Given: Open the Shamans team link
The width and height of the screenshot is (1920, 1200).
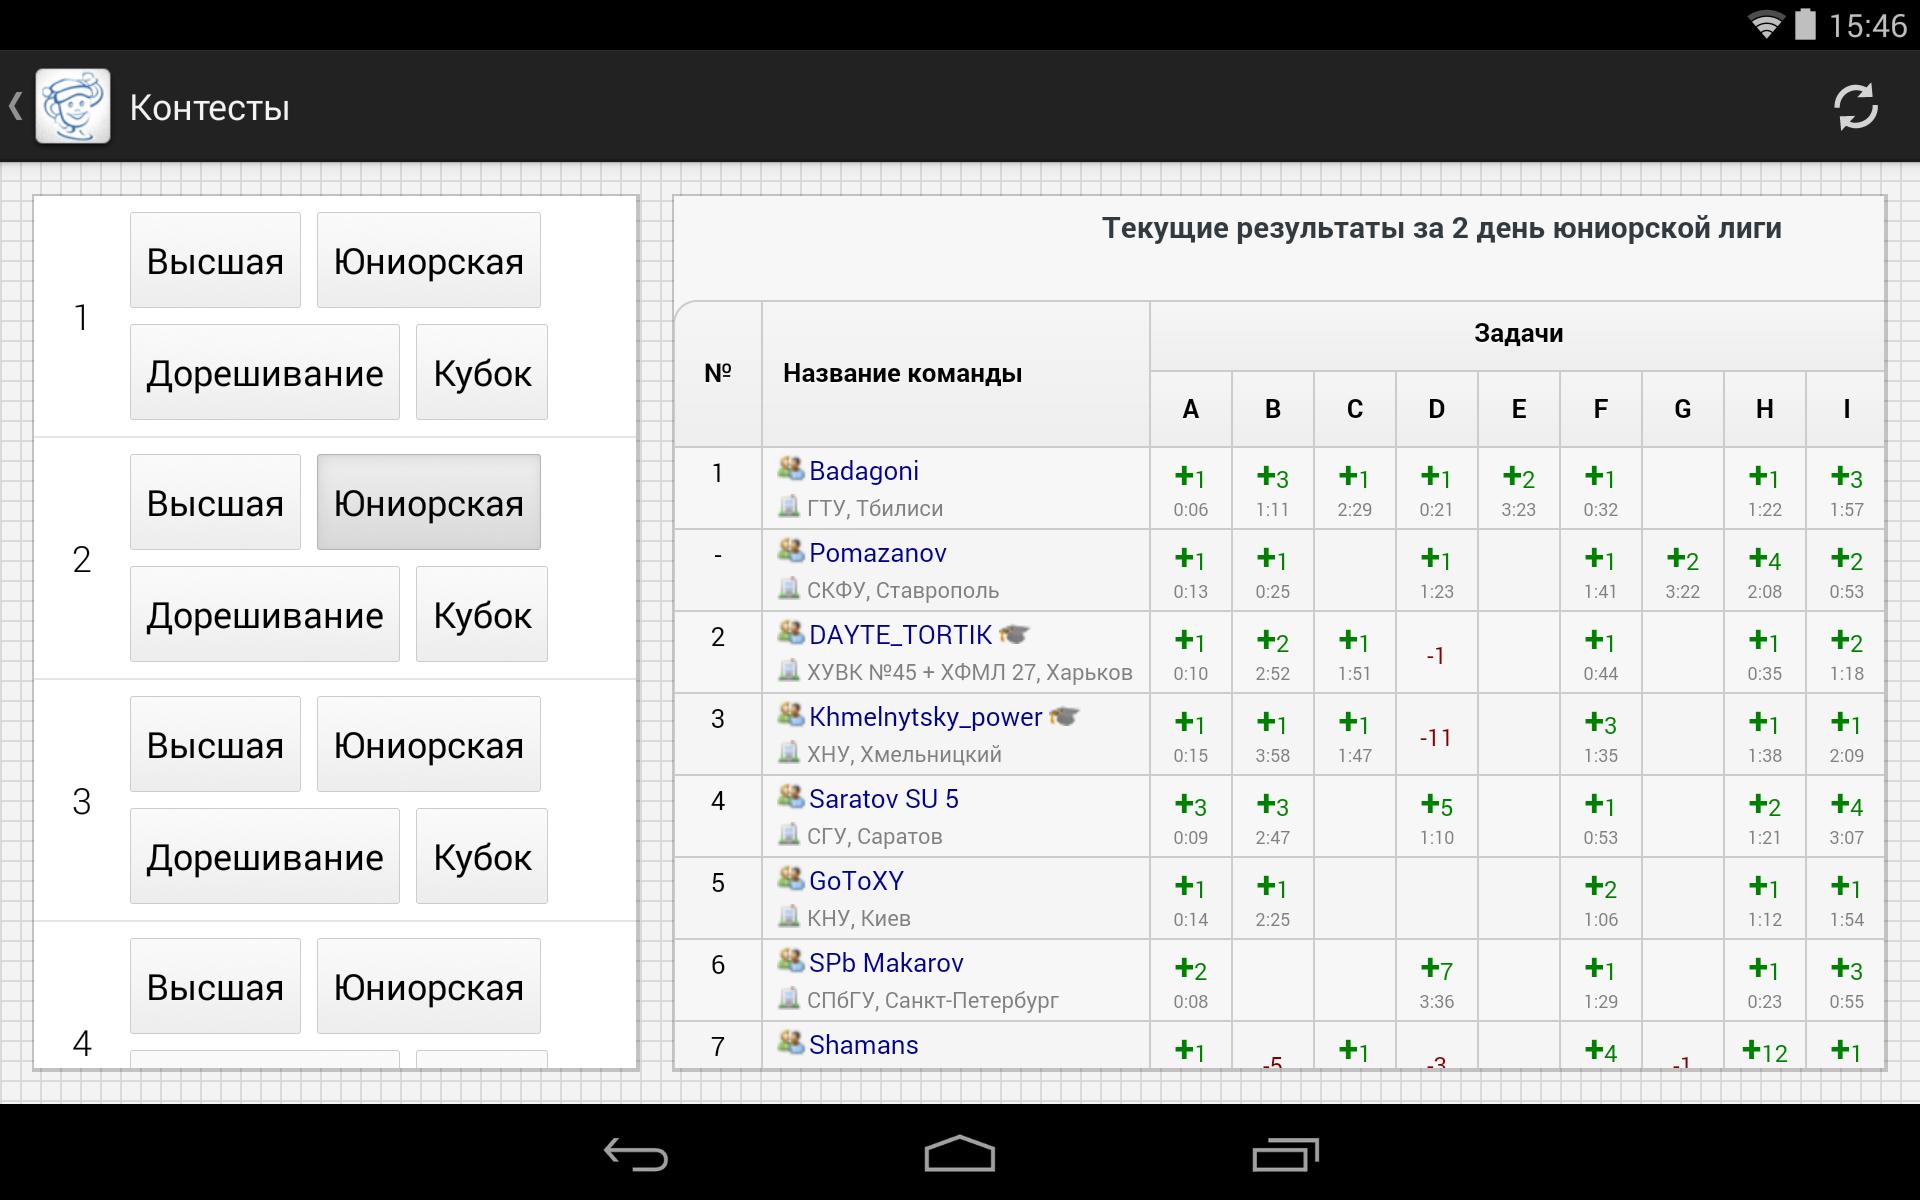Looking at the screenshot, I should pyautogui.click(x=864, y=1045).
